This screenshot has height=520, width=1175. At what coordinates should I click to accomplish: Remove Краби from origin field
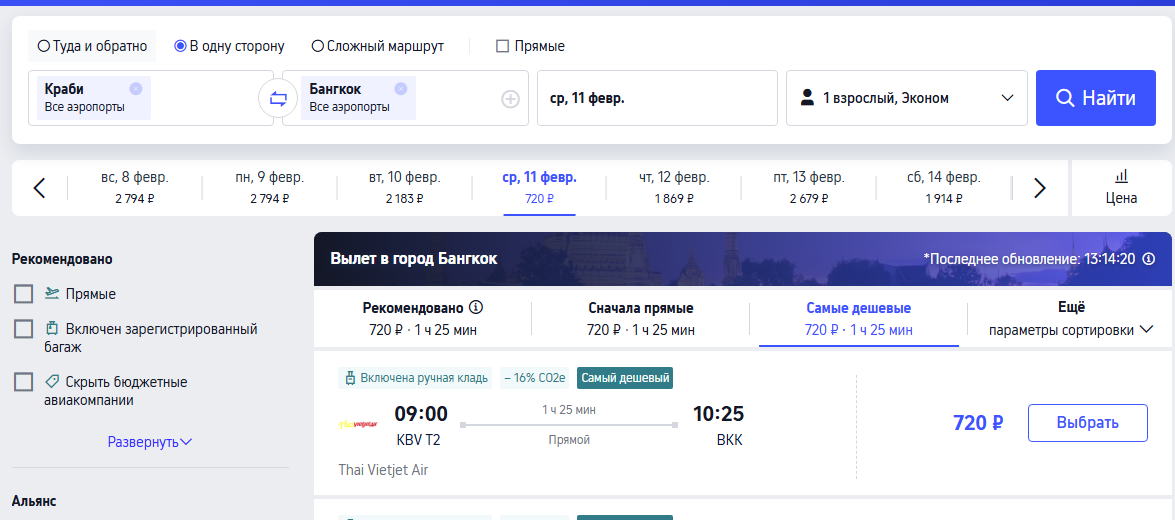click(x=136, y=88)
